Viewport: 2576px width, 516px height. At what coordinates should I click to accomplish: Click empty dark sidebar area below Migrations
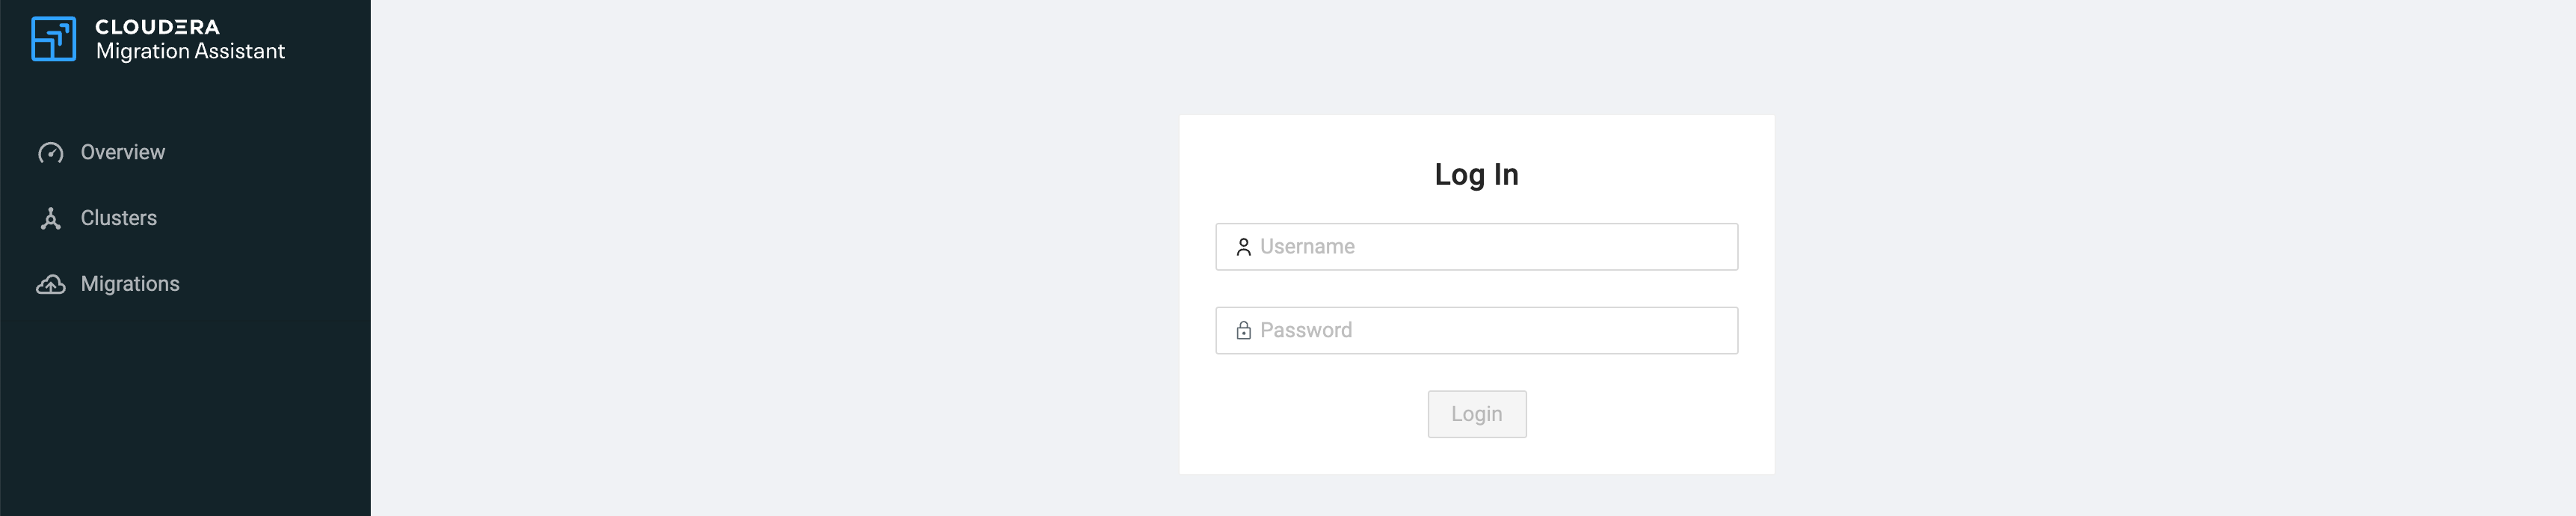tap(185, 420)
